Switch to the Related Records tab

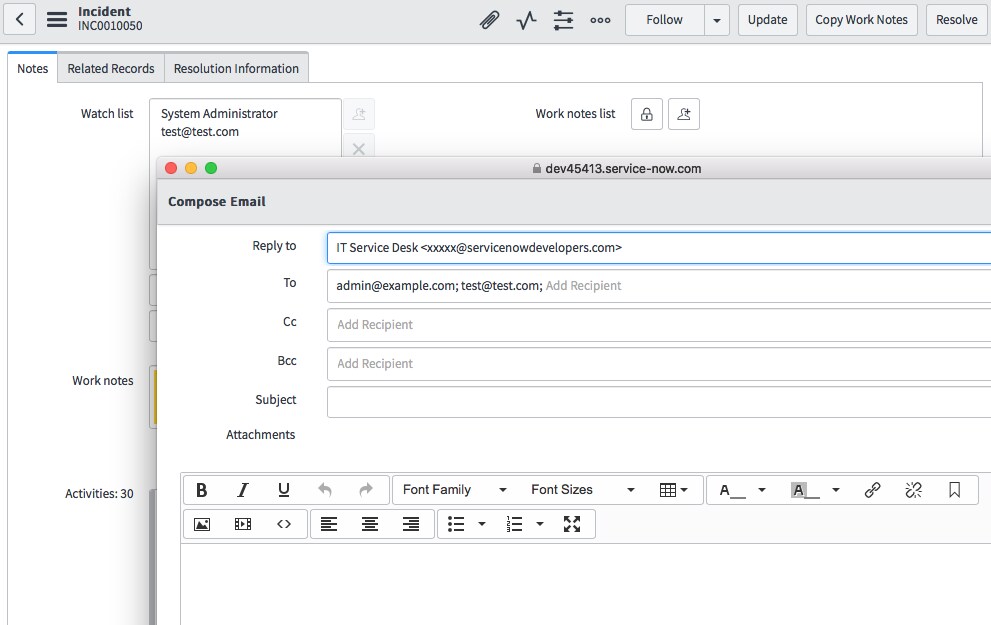[x=111, y=68]
